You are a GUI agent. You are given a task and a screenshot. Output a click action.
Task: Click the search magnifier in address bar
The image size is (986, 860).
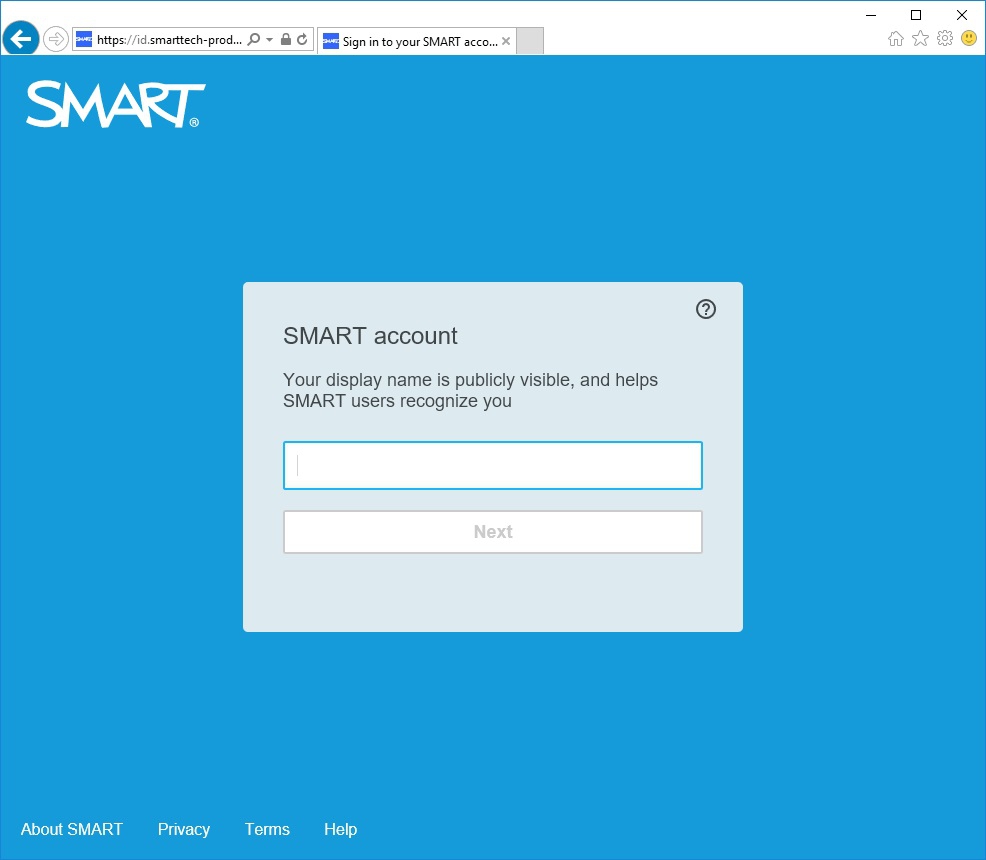253,40
